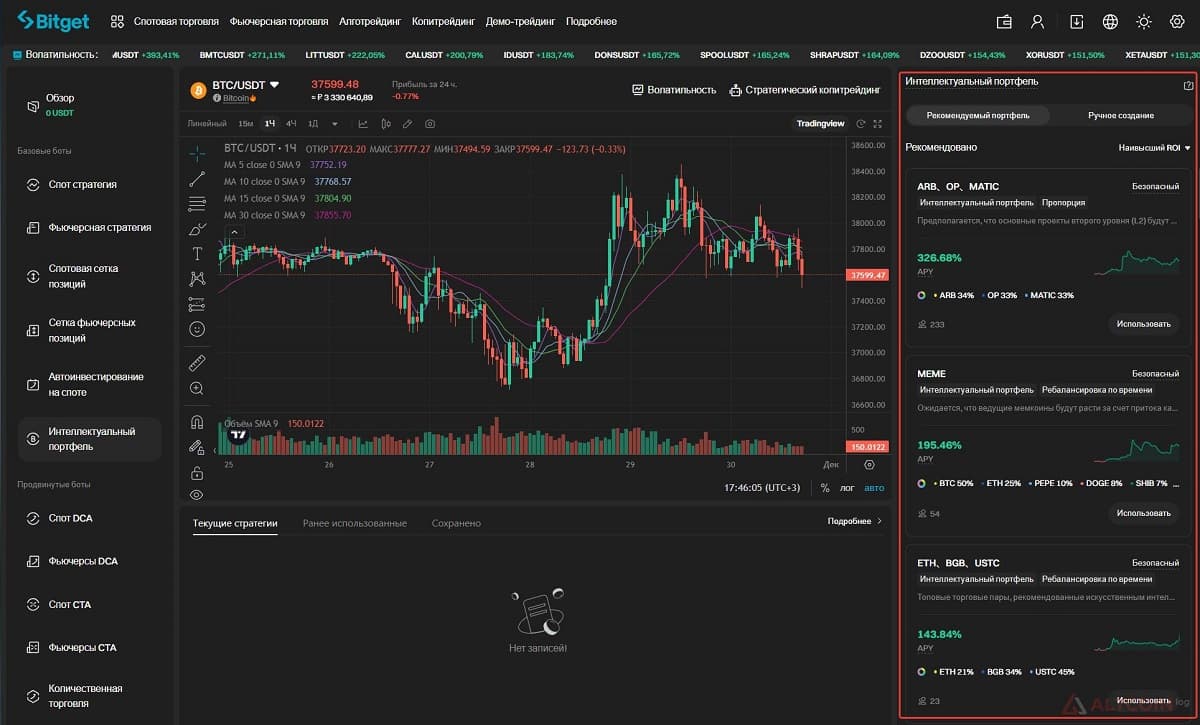This screenshot has width=1200, height=725.
Task: Switch to the 'Сохранено' tab
Action: click(x=456, y=523)
